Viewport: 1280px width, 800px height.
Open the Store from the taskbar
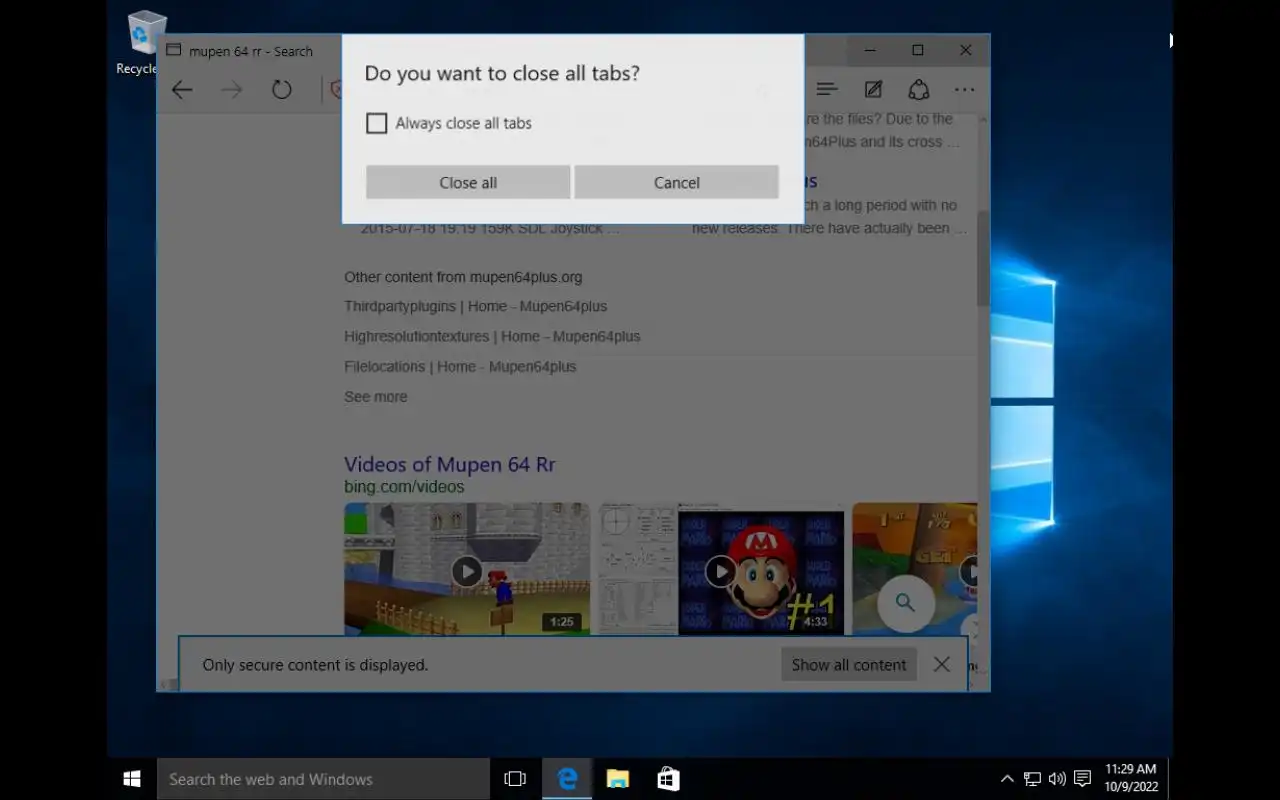668,779
